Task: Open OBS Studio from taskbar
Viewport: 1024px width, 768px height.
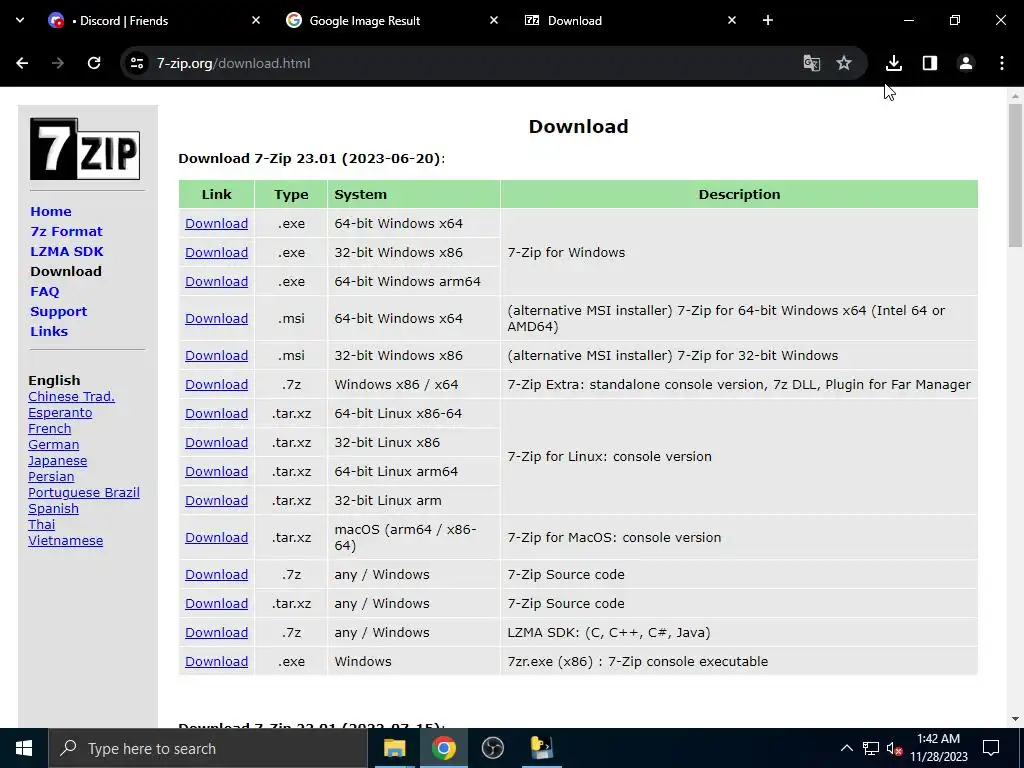Action: (x=492, y=748)
